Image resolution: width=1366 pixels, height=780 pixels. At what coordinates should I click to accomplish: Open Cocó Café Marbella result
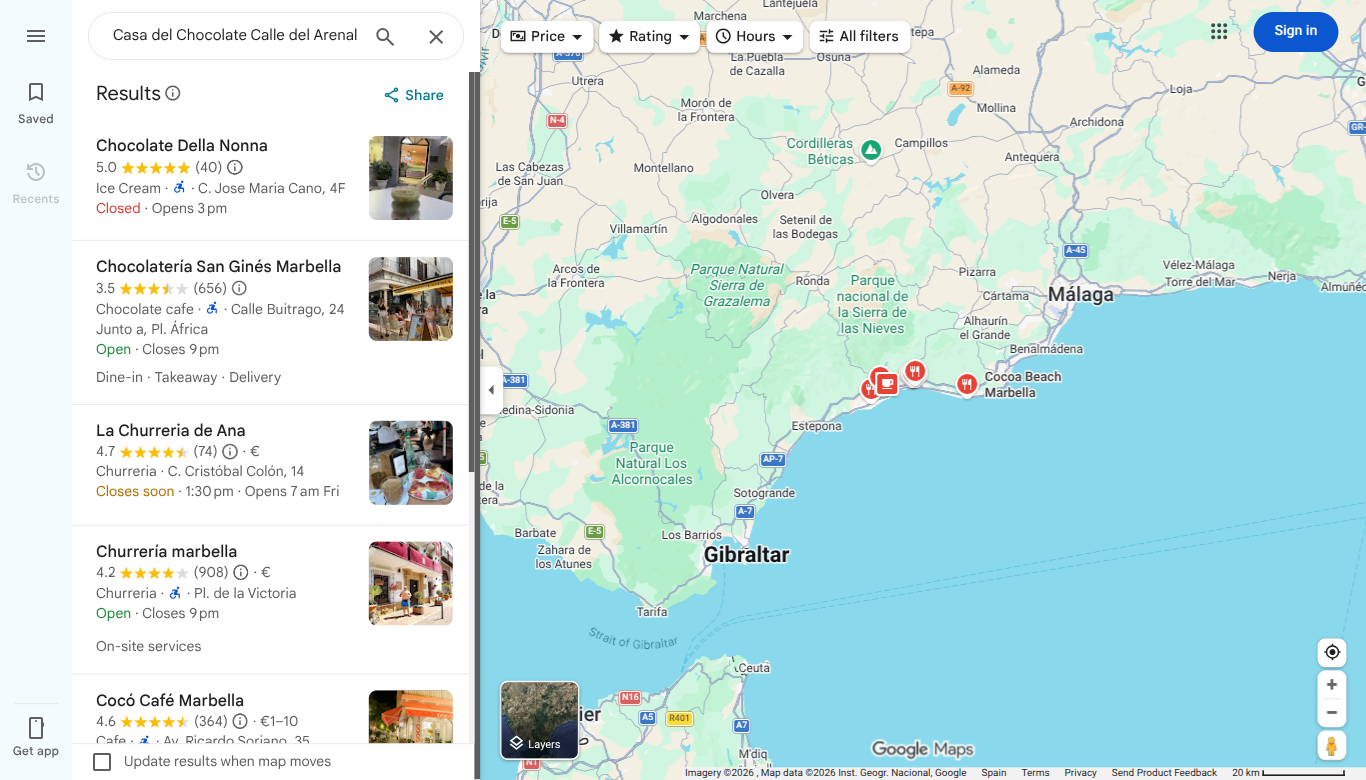(270, 710)
